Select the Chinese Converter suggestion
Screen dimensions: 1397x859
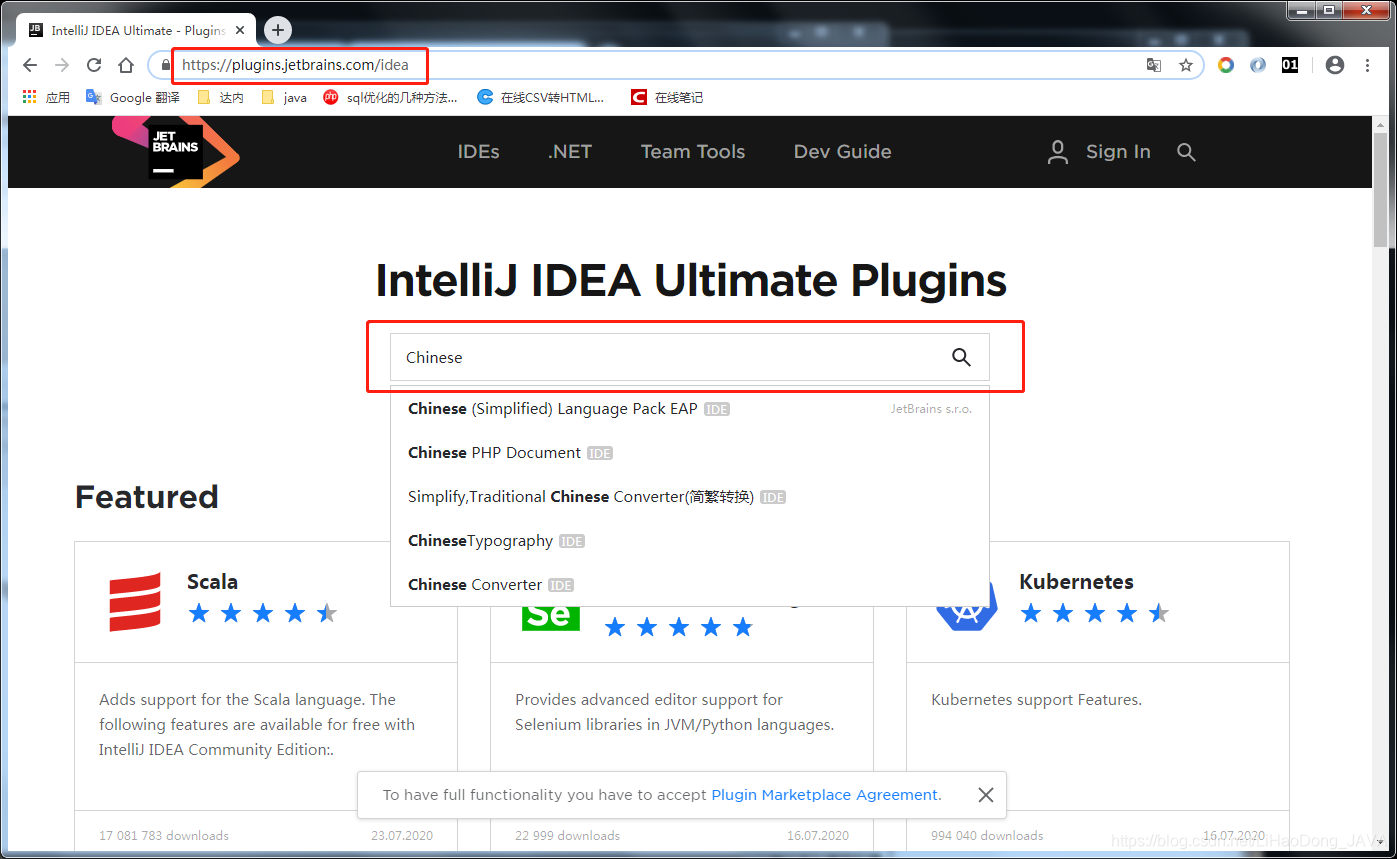pyautogui.click(x=689, y=585)
